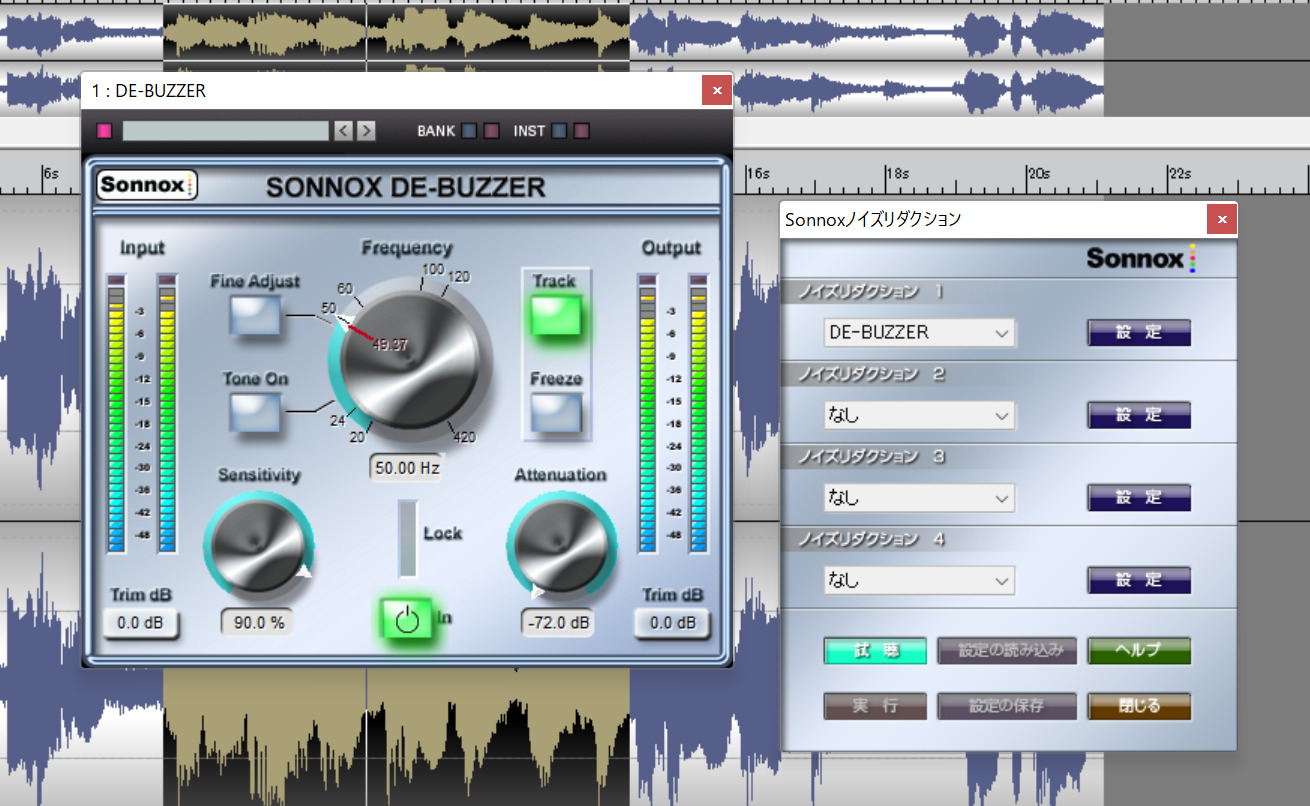This screenshot has width=1310, height=806.
Task: Click the 50.00 Hz frequency value field
Action: 407,467
